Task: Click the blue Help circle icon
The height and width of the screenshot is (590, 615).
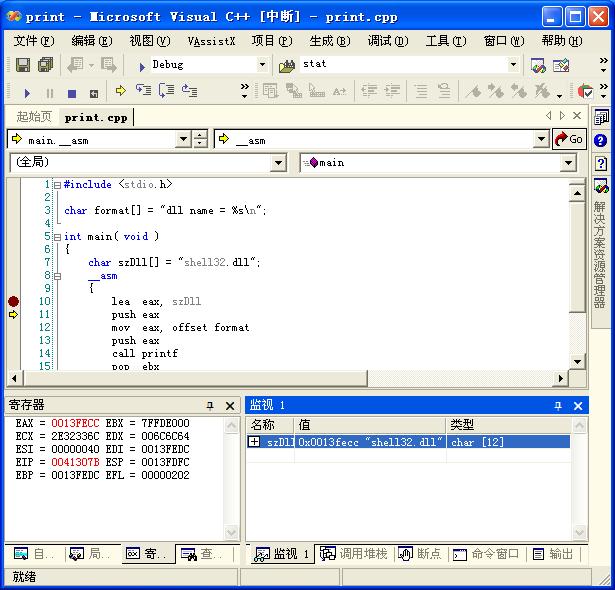Action: (x=600, y=140)
